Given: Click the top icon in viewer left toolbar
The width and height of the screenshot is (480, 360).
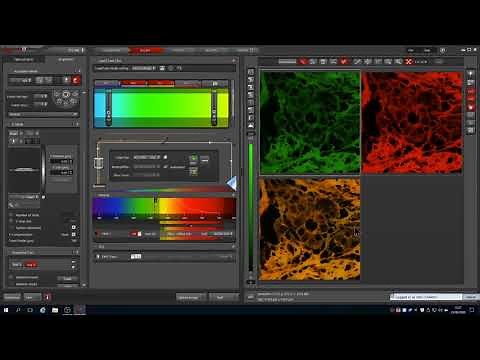Looking at the screenshot, I should click(x=251, y=72).
